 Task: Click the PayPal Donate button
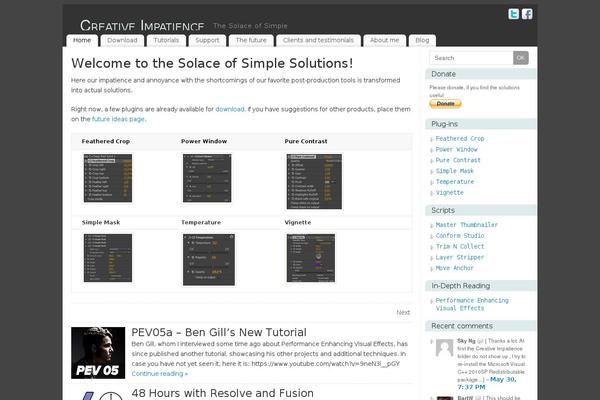click(x=445, y=104)
